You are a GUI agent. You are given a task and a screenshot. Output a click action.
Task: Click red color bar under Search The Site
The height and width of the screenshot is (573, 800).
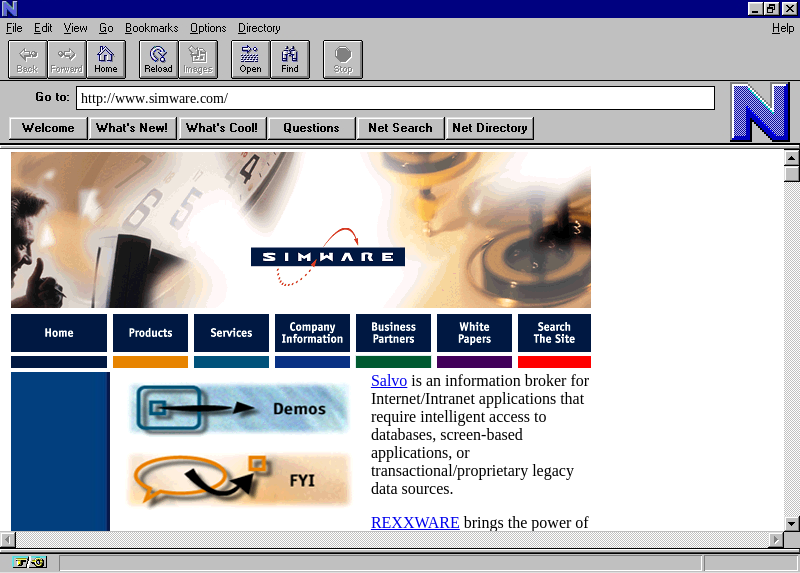[x=555, y=362]
